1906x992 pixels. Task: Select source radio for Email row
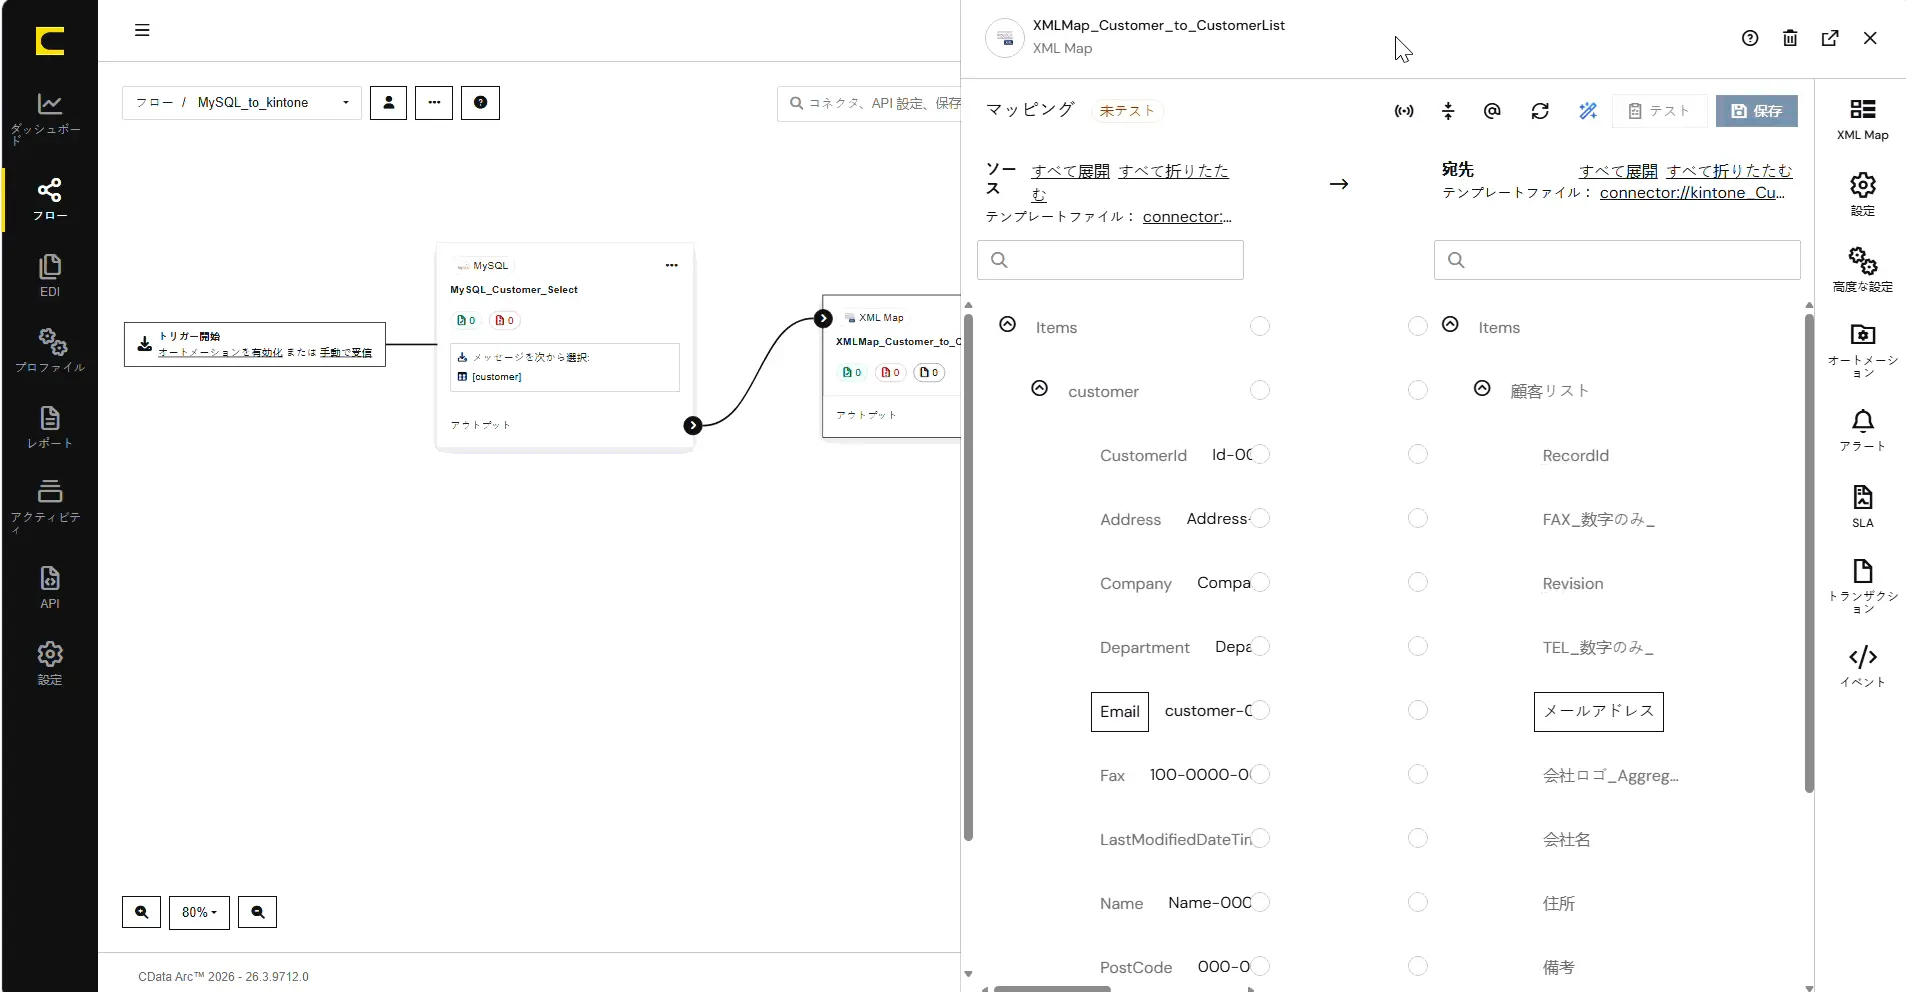pos(1261,710)
